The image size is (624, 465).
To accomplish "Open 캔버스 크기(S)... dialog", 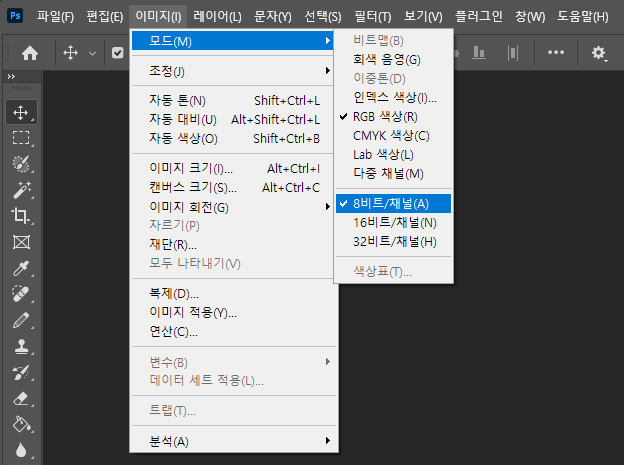I will pos(232,188).
